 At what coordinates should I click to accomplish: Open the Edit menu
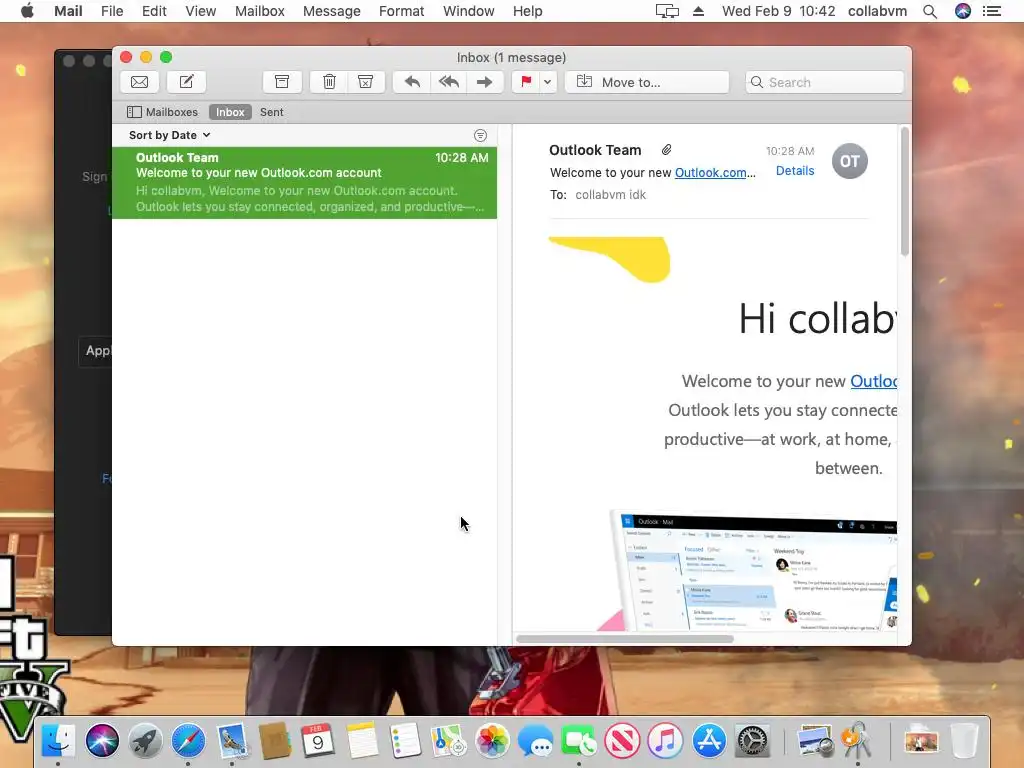(154, 11)
